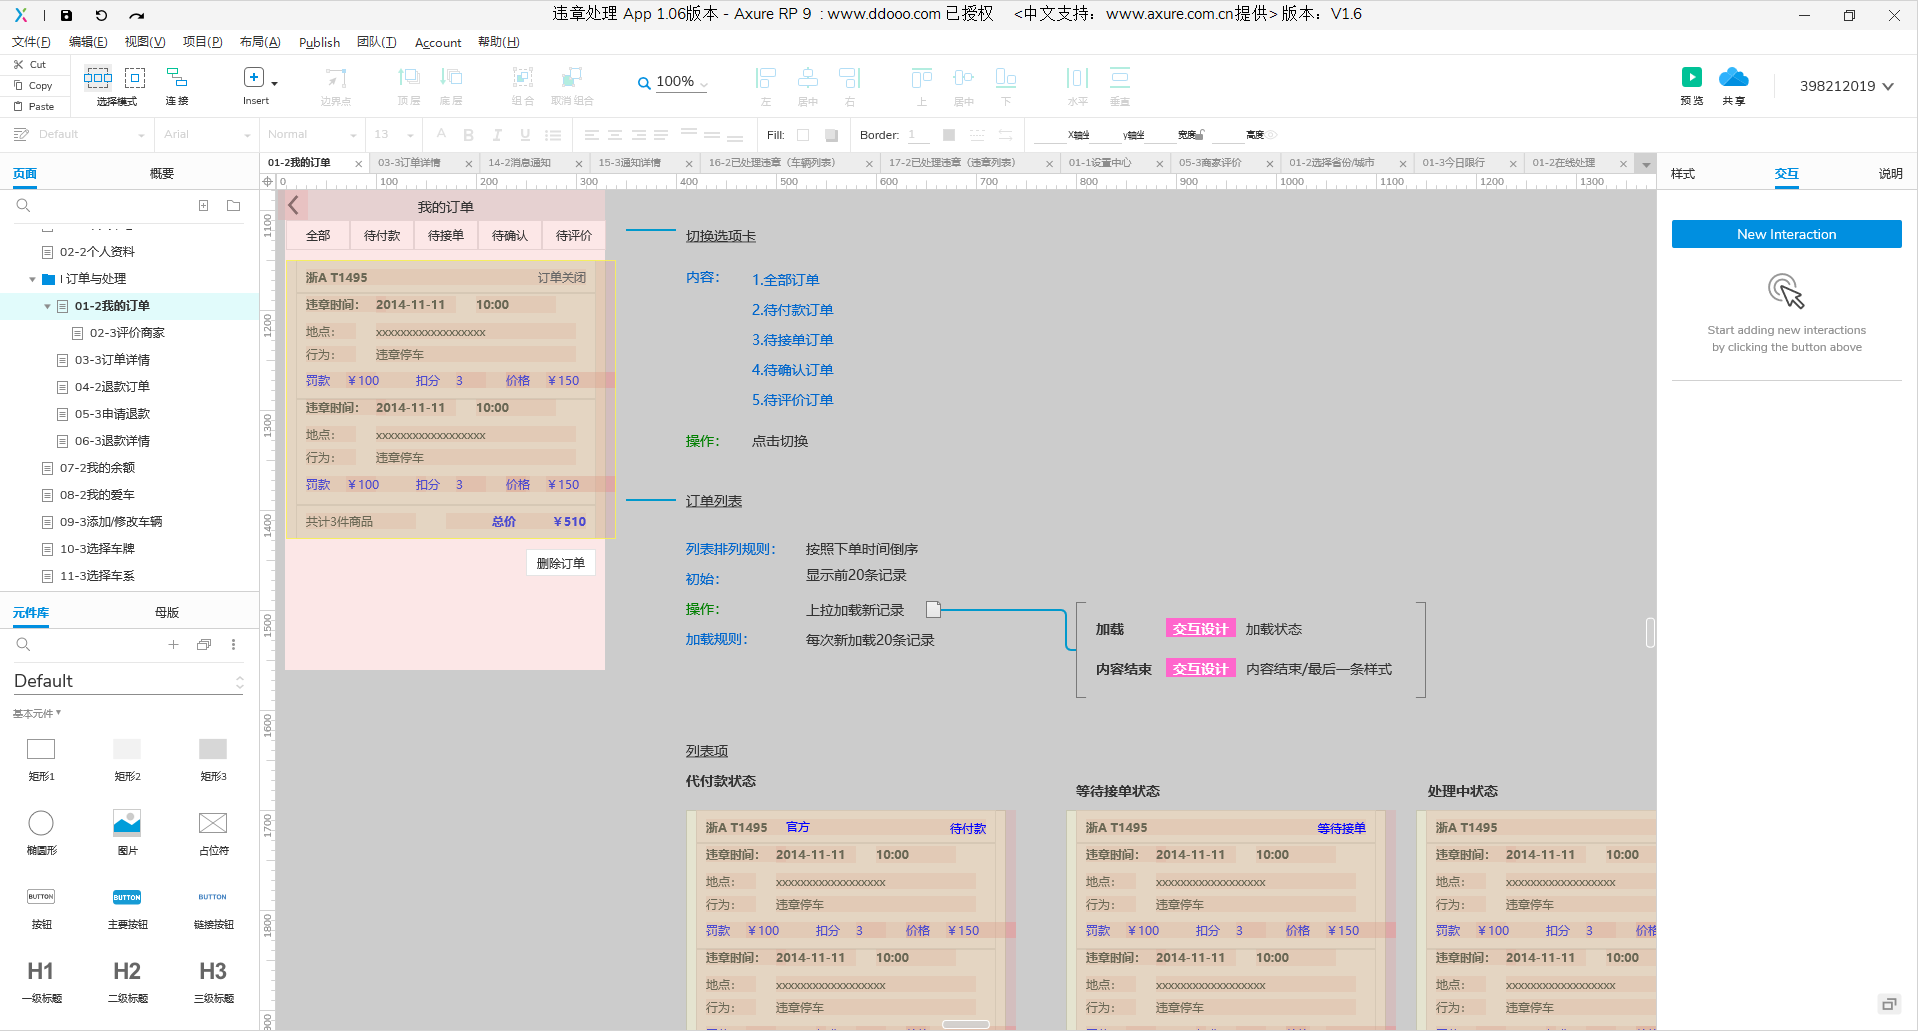Click the Fill color swatch
1918x1031 pixels.
[x=803, y=135]
